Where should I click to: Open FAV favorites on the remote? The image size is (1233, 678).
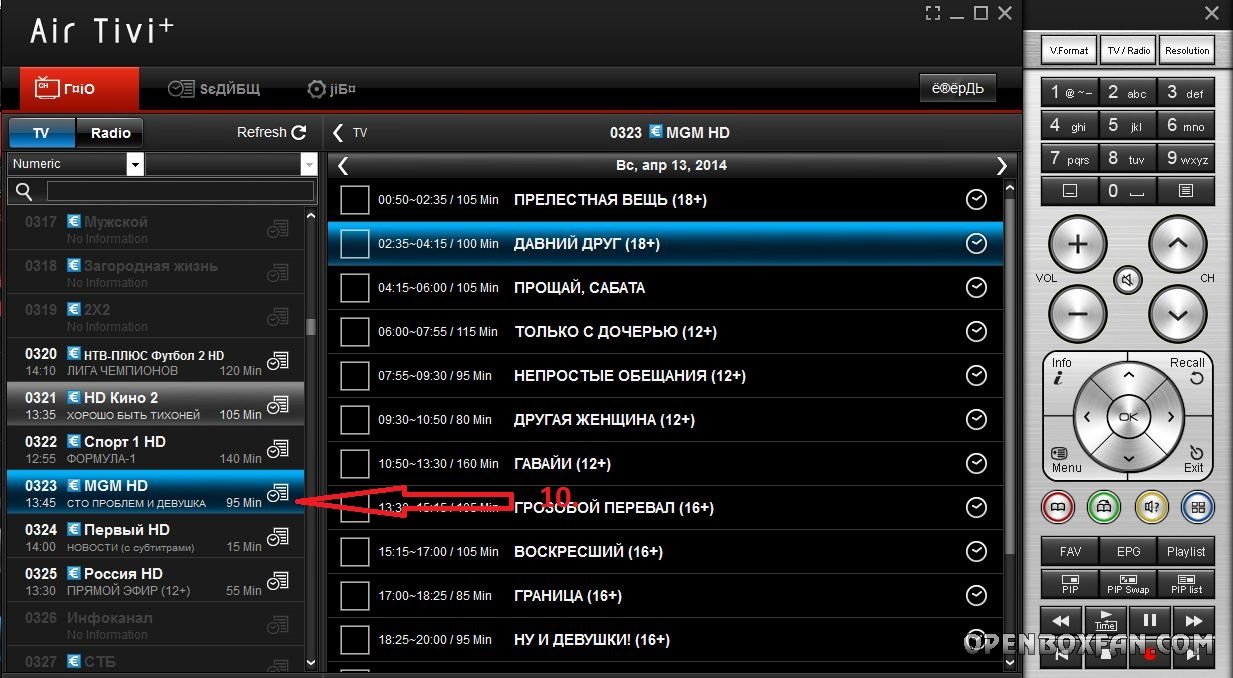[x=1070, y=551]
